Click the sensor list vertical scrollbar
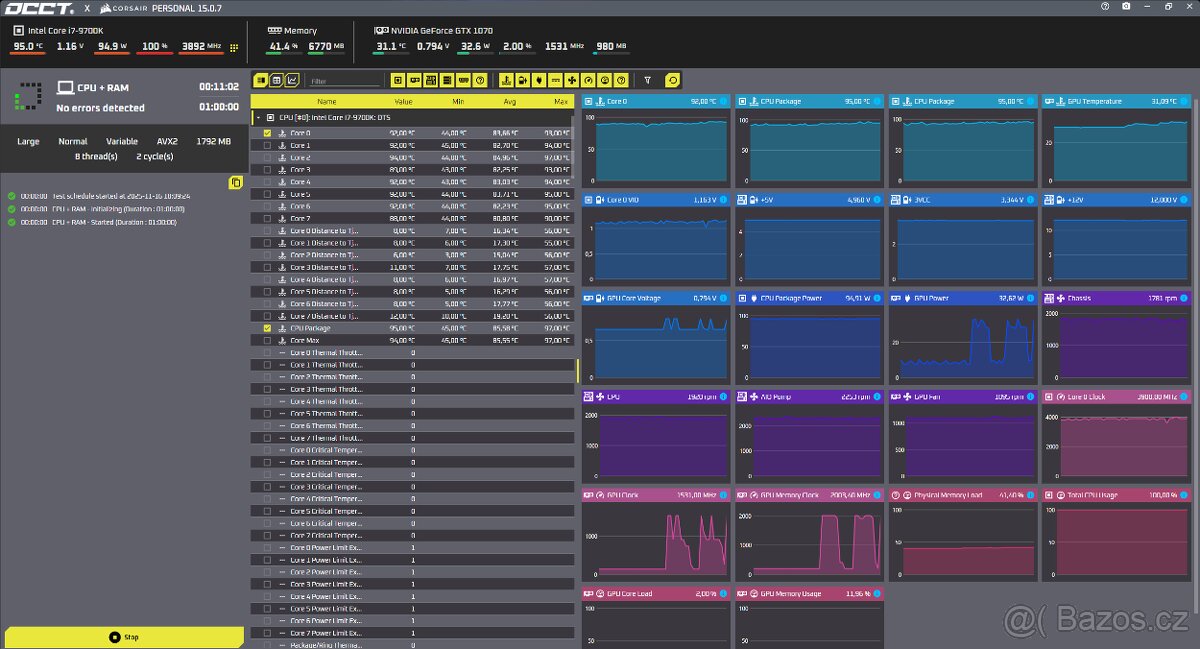This screenshot has width=1200, height=649. coord(577,370)
